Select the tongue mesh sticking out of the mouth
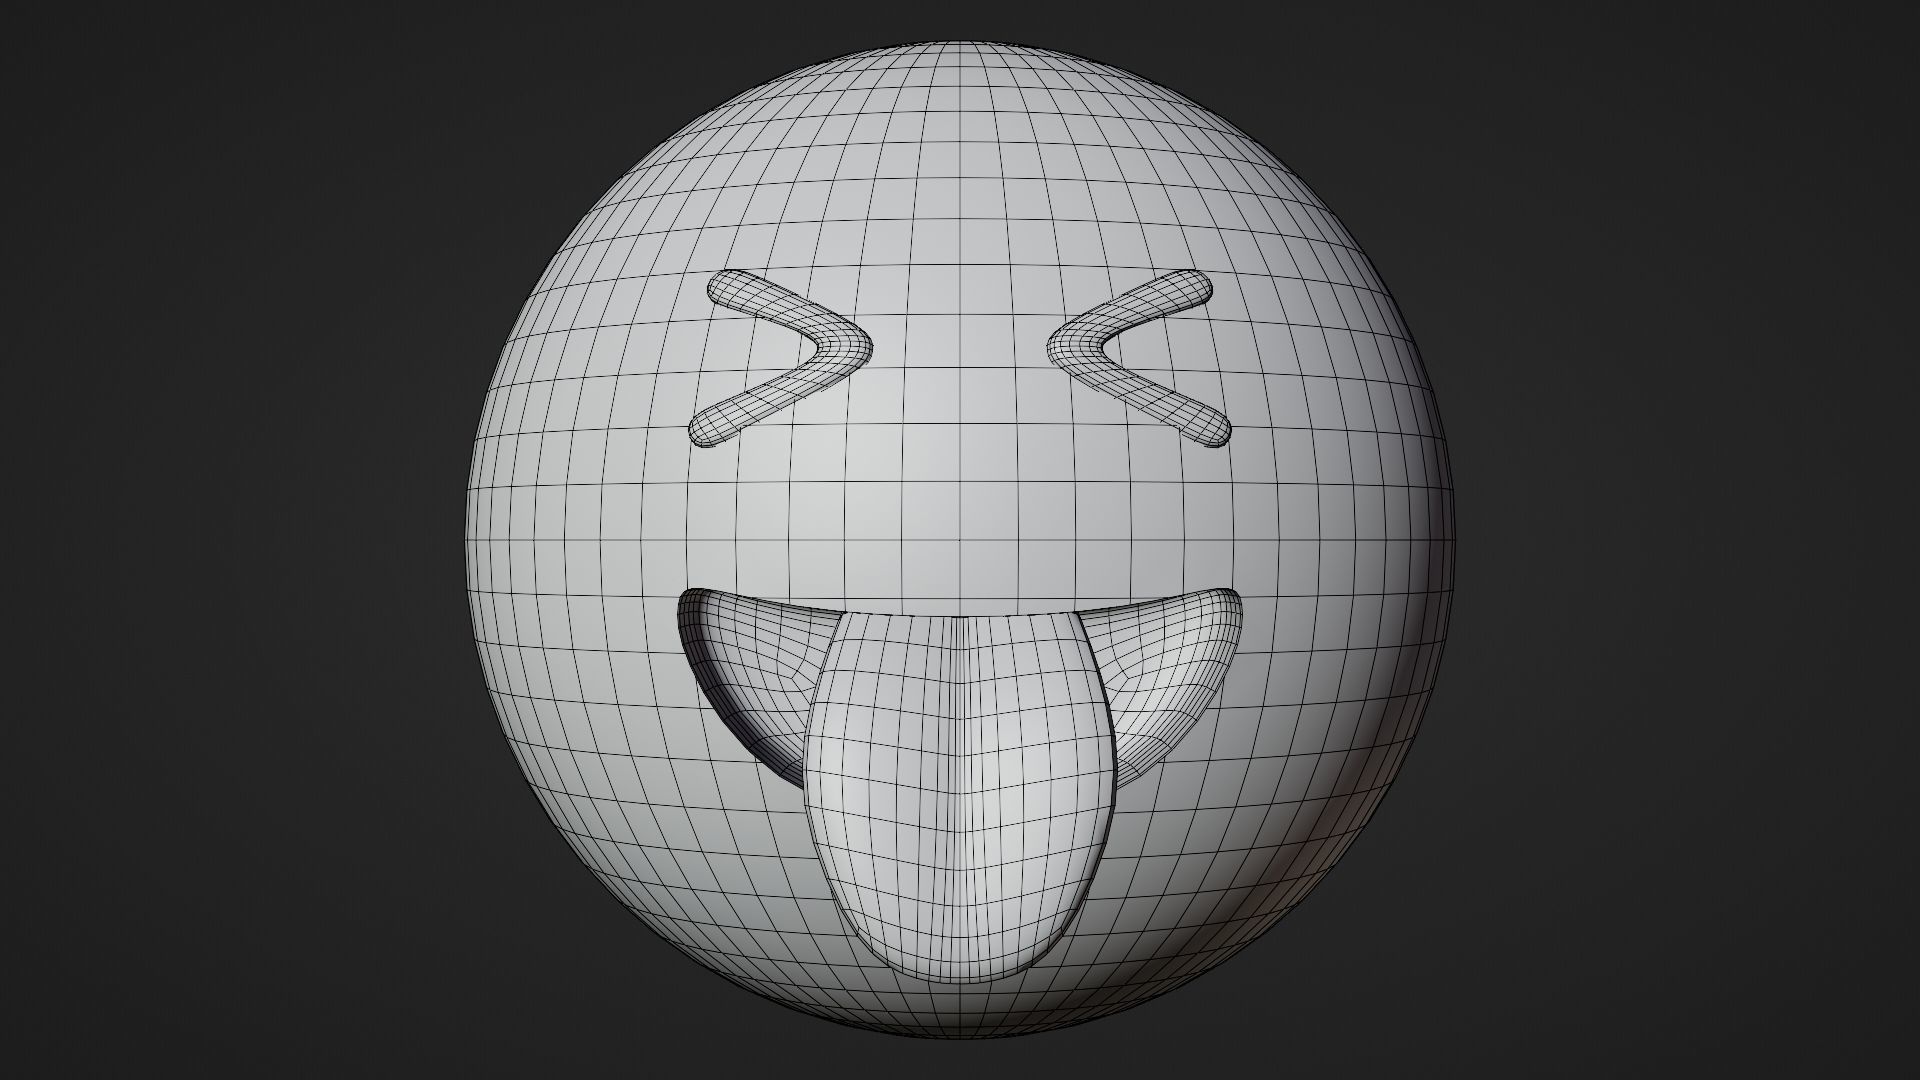The image size is (1920, 1080). coord(959,800)
